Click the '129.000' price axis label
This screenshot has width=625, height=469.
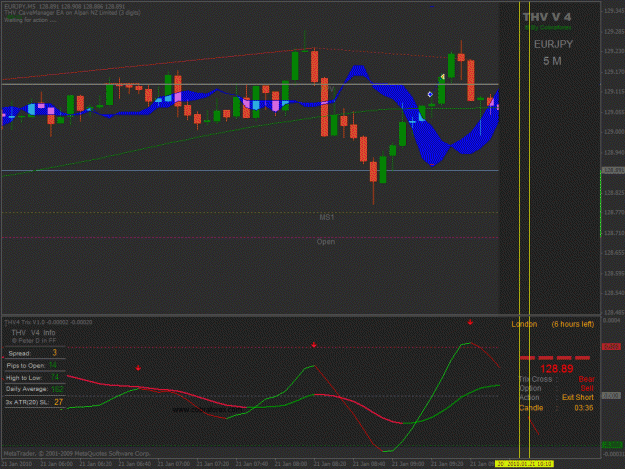pyautogui.click(x=614, y=132)
